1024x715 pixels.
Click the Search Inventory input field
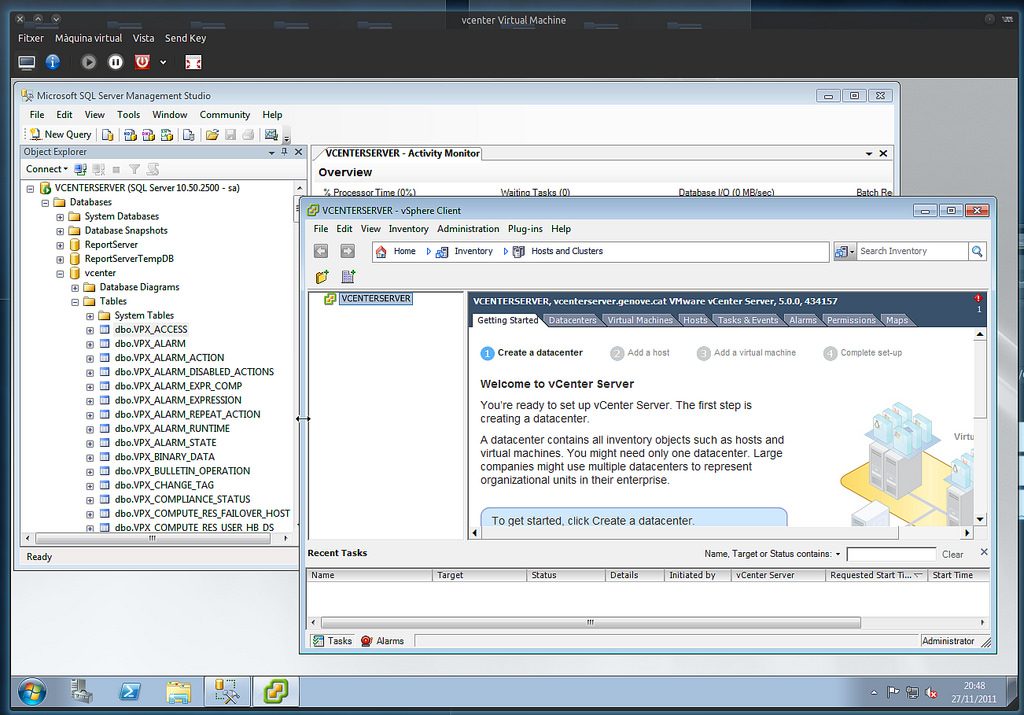click(x=912, y=251)
